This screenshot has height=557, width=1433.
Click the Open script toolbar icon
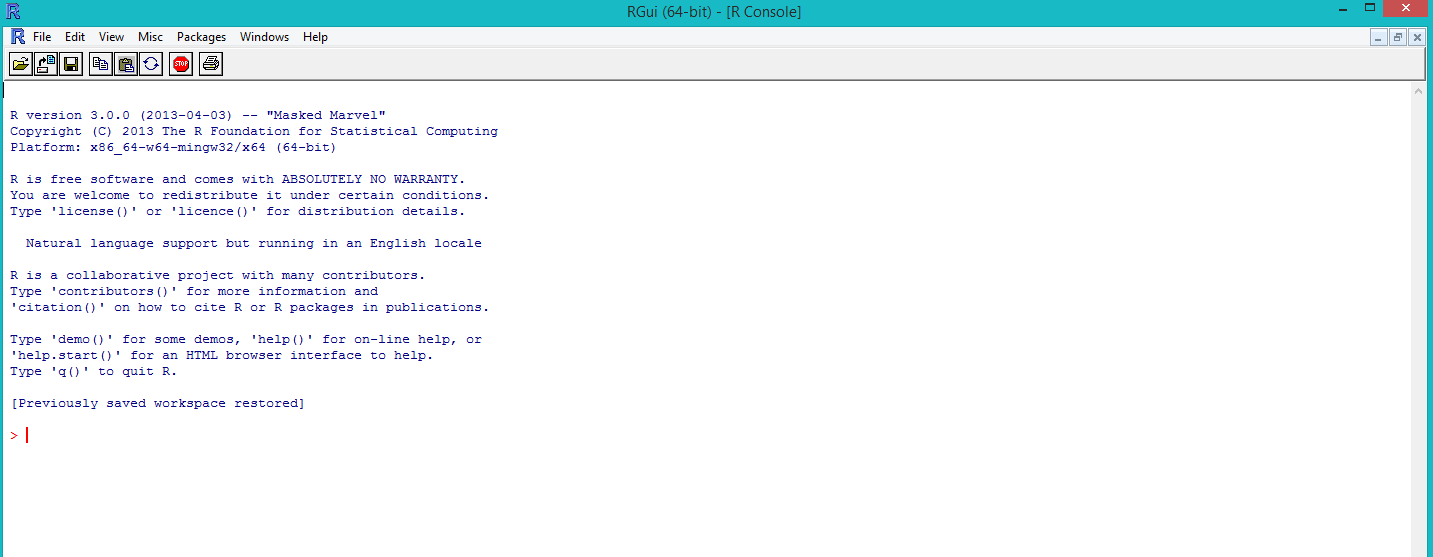coord(20,64)
